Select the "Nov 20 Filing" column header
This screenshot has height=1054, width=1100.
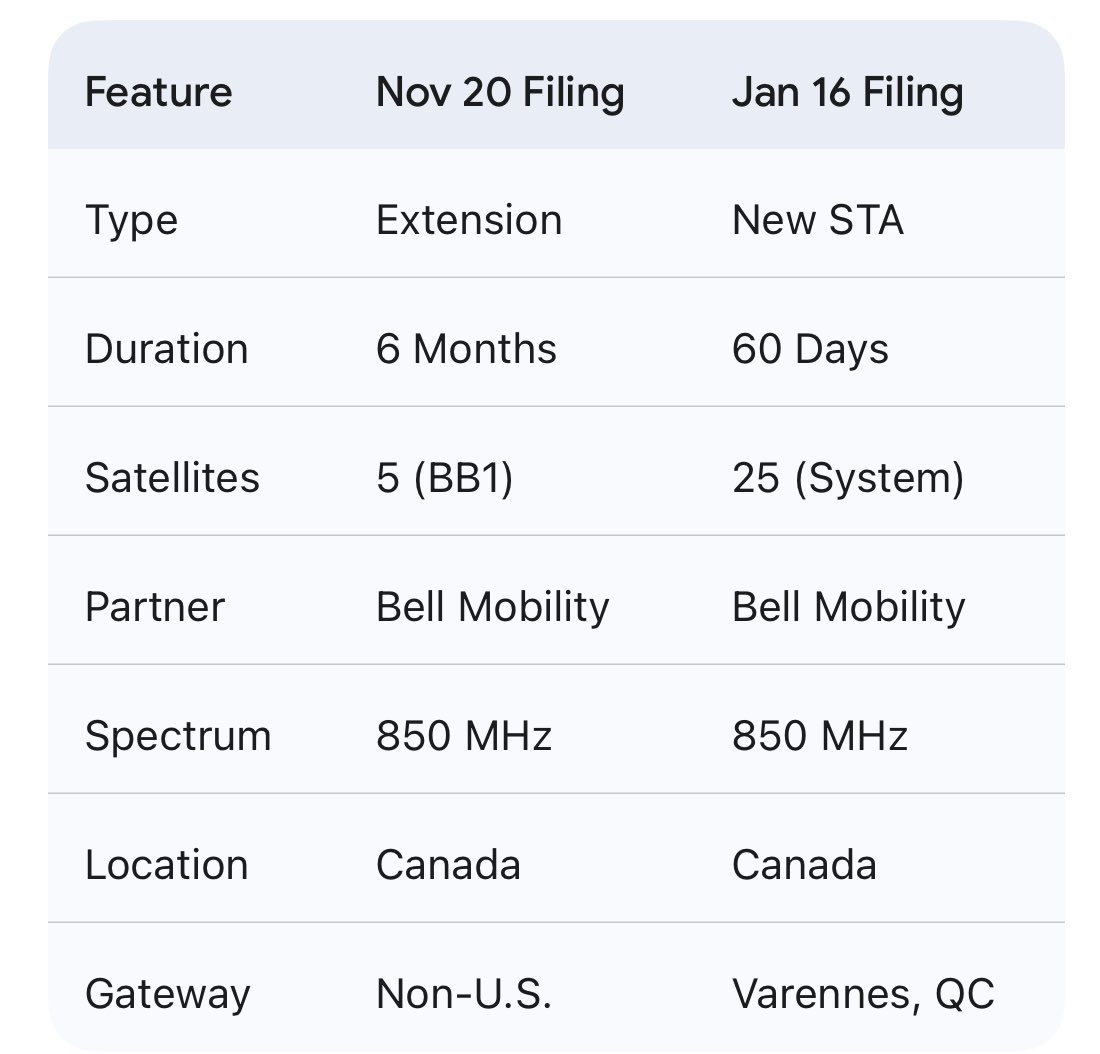pyautogui.click(x=500, y=93)
